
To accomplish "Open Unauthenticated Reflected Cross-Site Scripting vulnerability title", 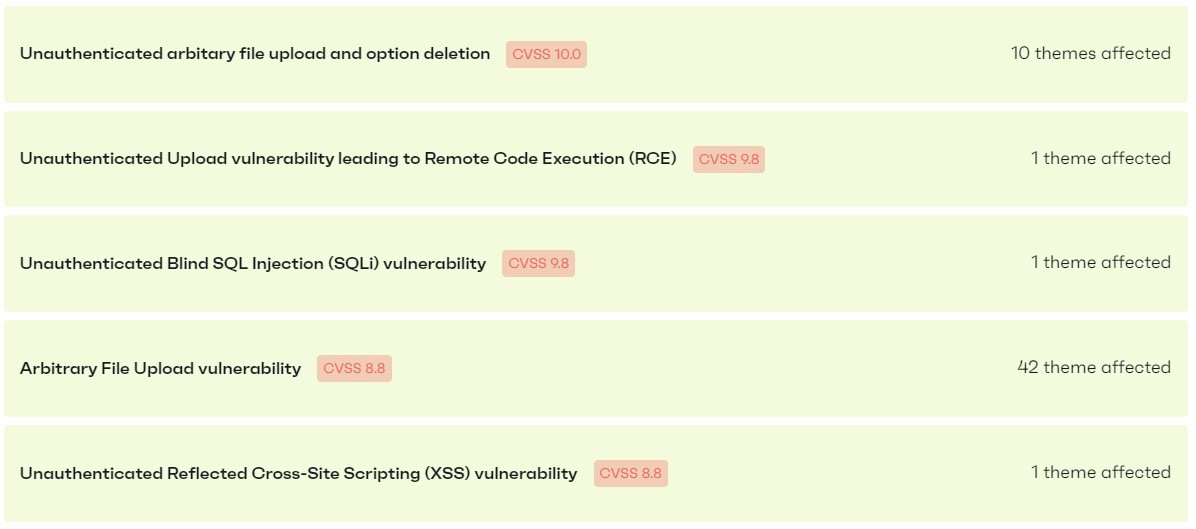I will [298, 474].
